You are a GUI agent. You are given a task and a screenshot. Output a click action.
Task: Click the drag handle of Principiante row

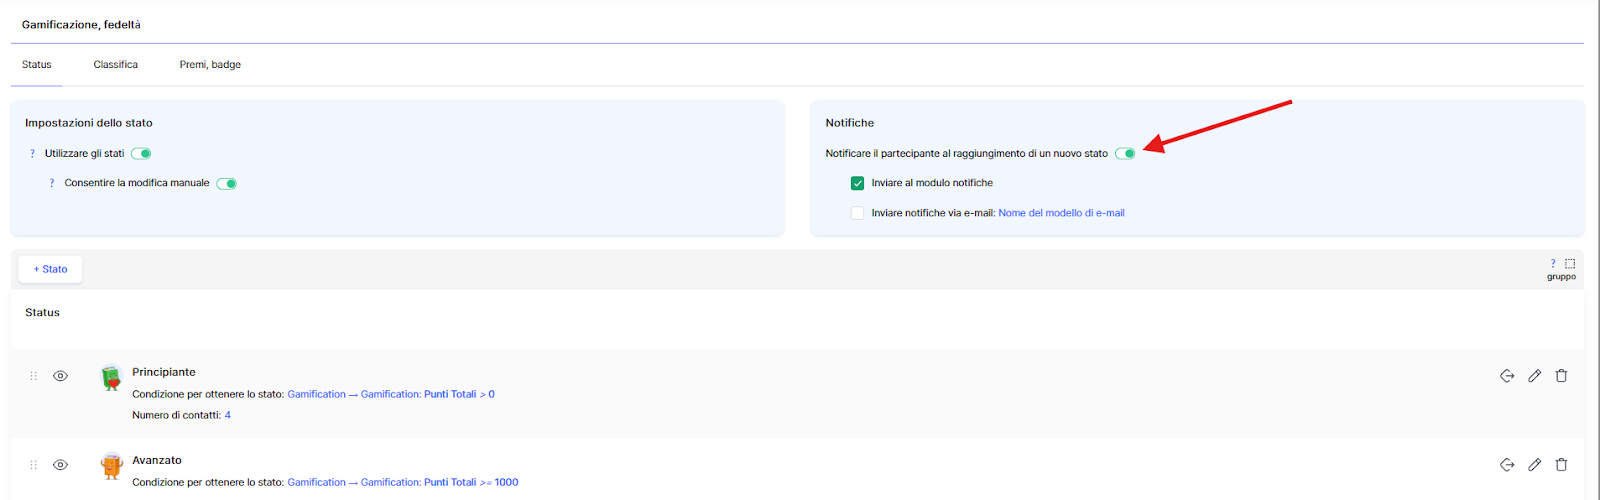click(33, 377)
